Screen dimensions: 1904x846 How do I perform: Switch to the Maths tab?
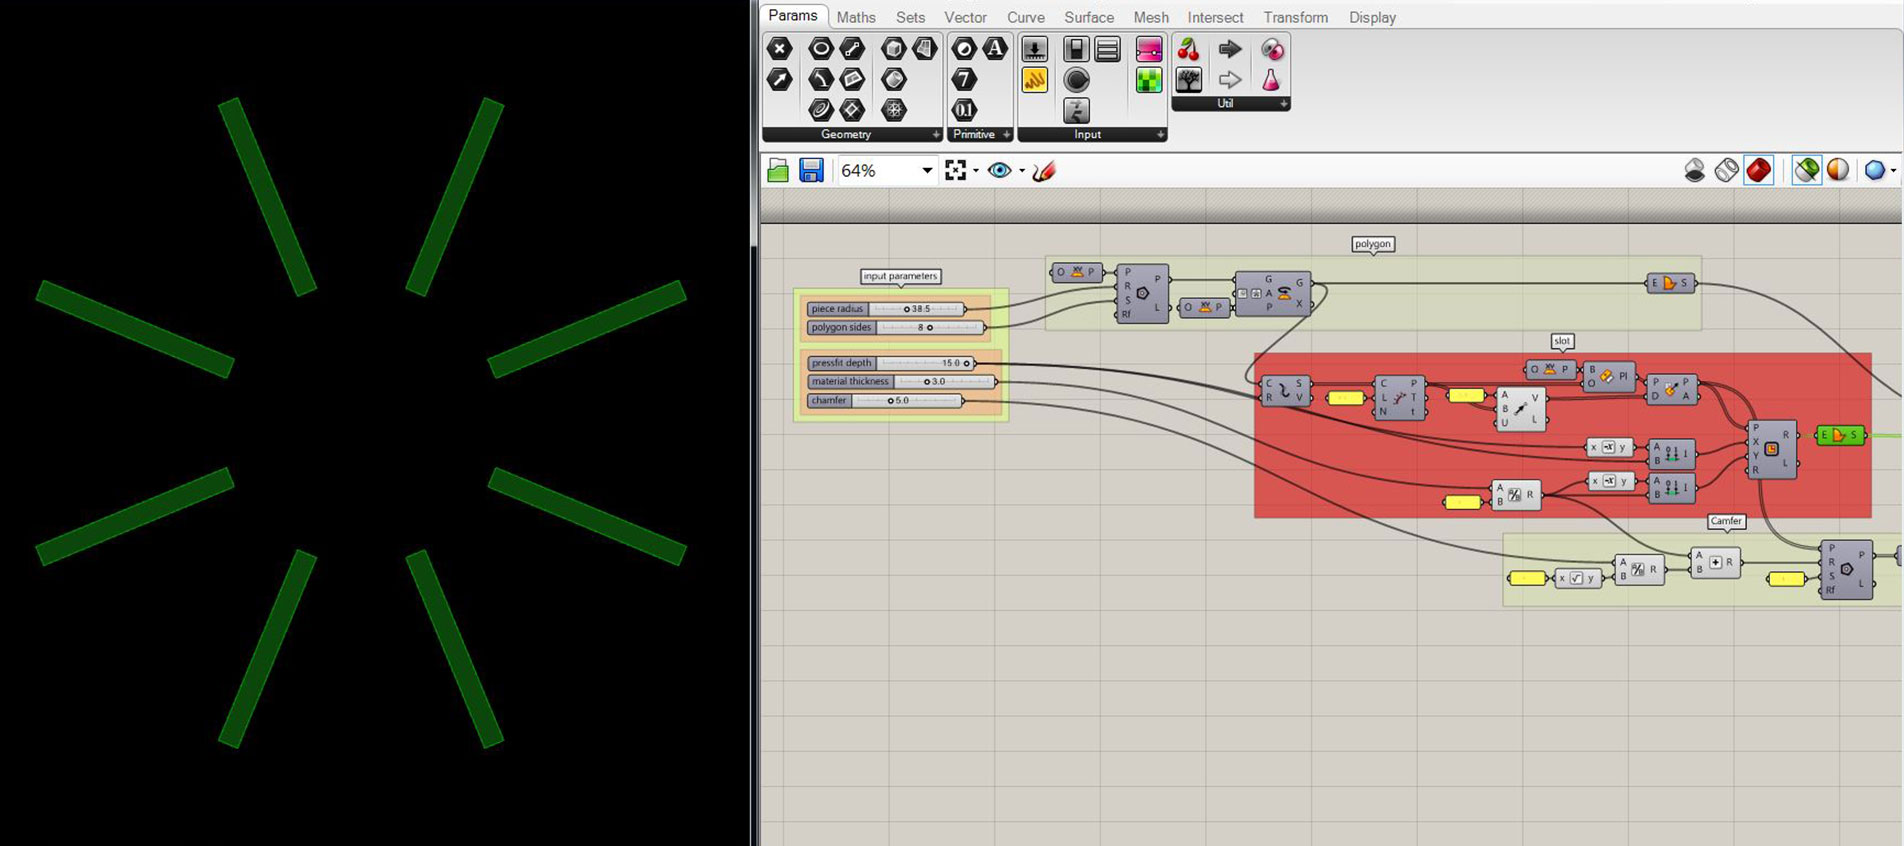[856, 17]
